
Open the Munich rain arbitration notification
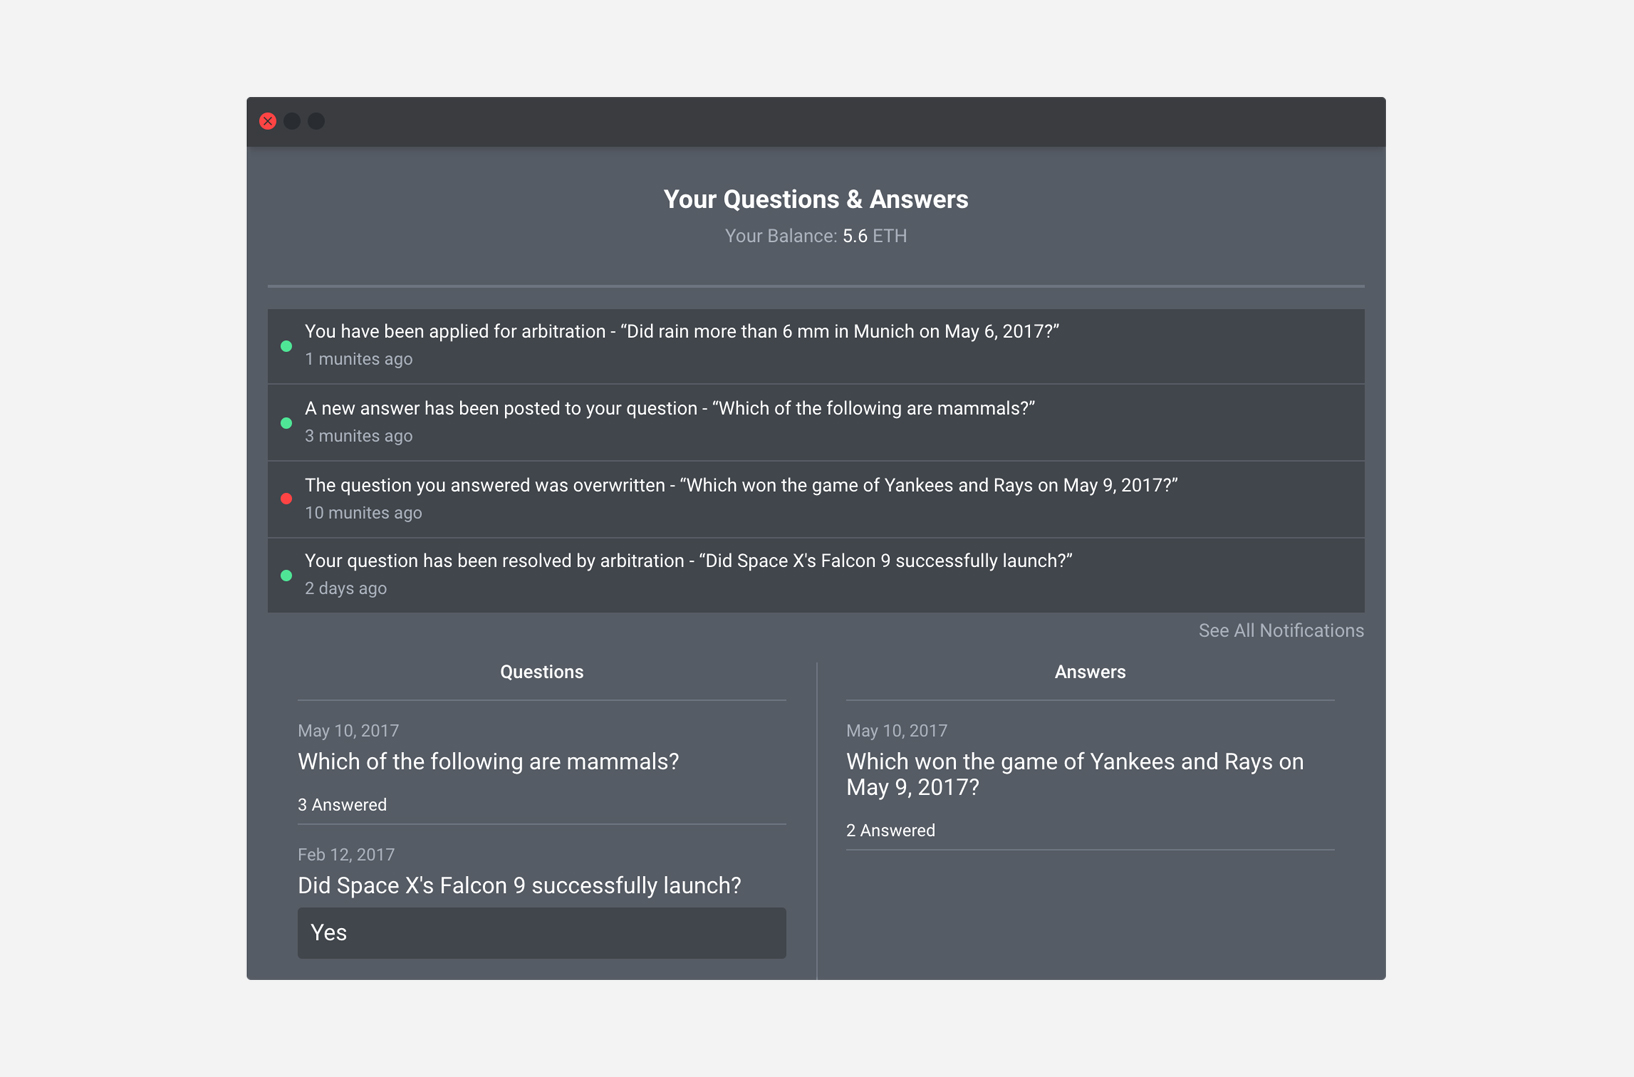[x=681, y=332]
